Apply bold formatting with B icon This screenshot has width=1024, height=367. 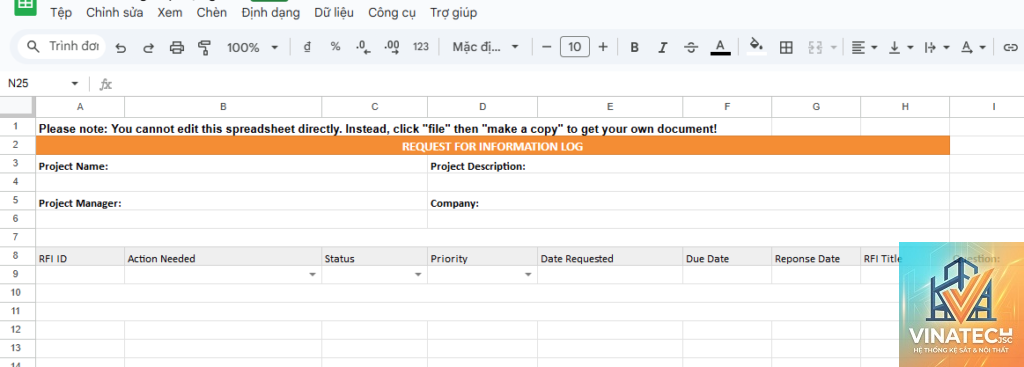point(634,47)
